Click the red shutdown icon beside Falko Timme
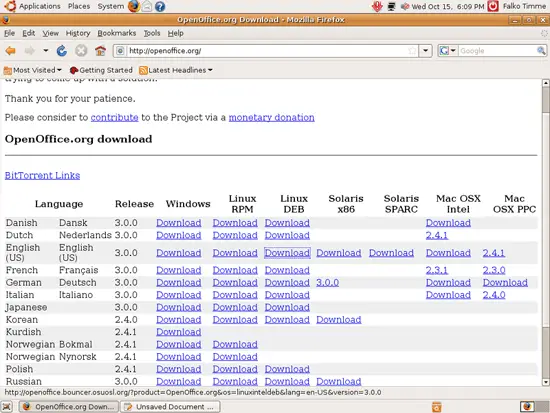Viewport: 550px width, 413px height. 493,6
